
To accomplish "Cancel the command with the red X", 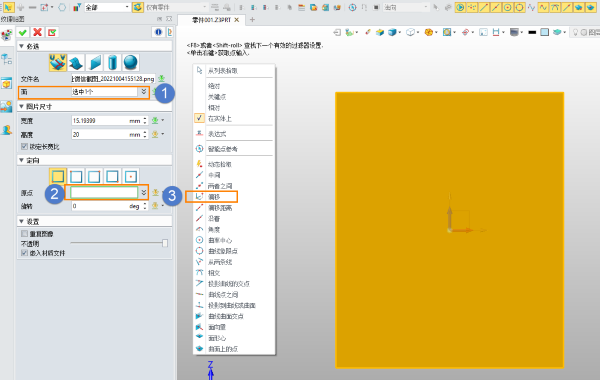I will [37, 33].
